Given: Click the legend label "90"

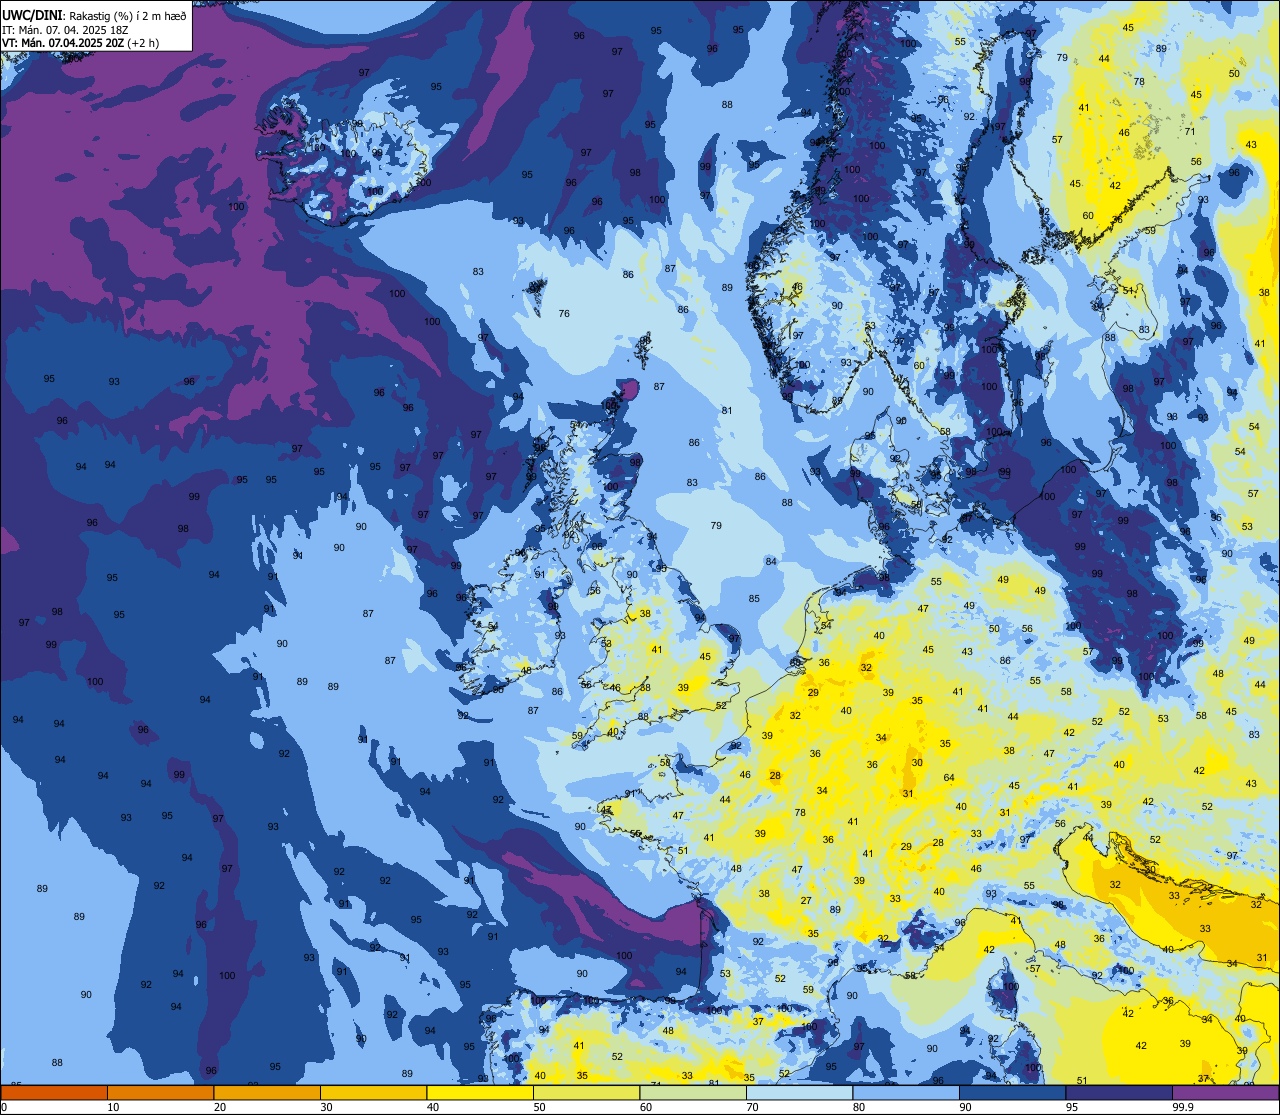Looking at the screenshot, I should pos(965,1107).
